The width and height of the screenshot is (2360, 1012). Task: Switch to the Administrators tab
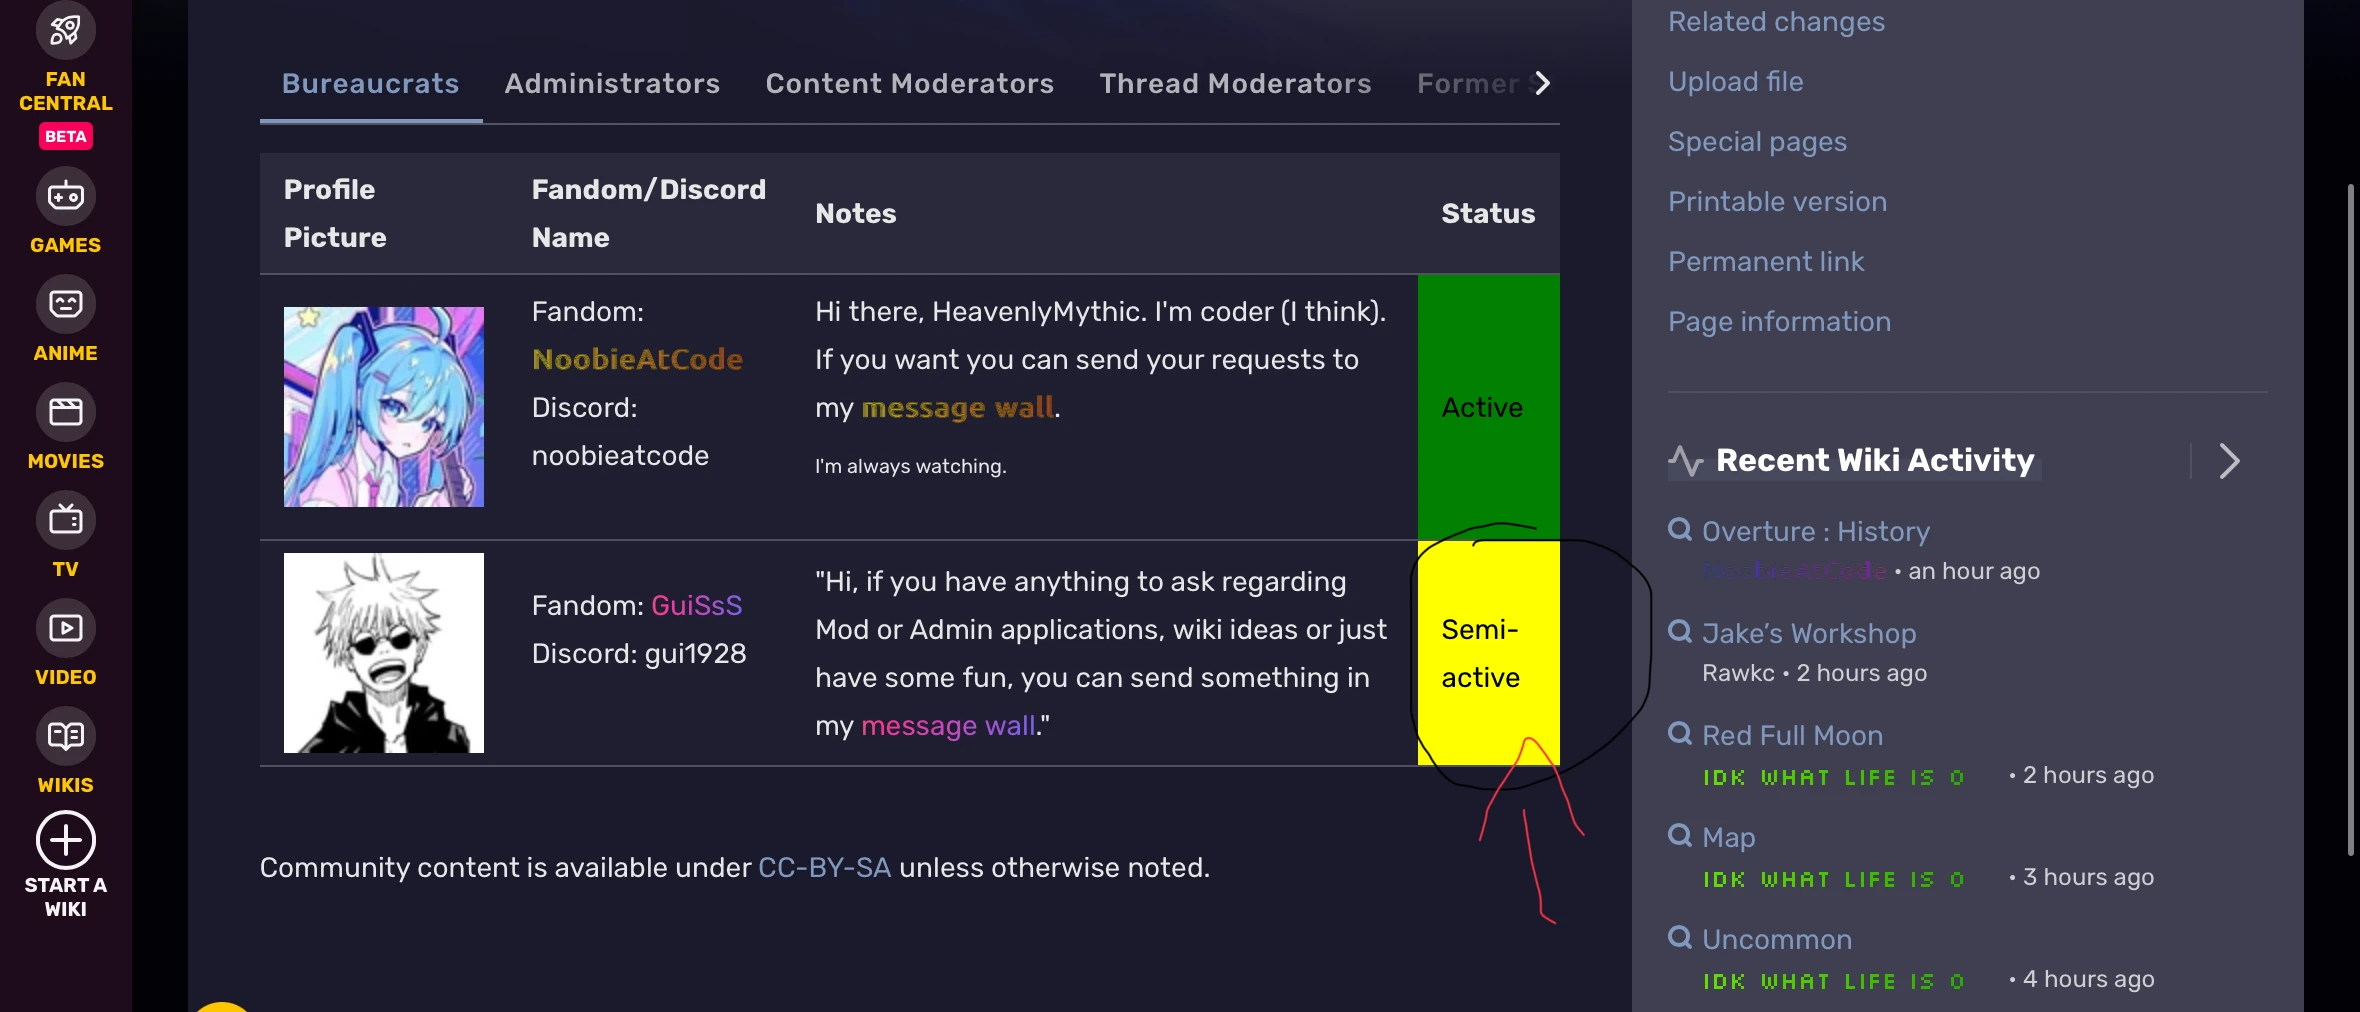click(x=612, y=84)
